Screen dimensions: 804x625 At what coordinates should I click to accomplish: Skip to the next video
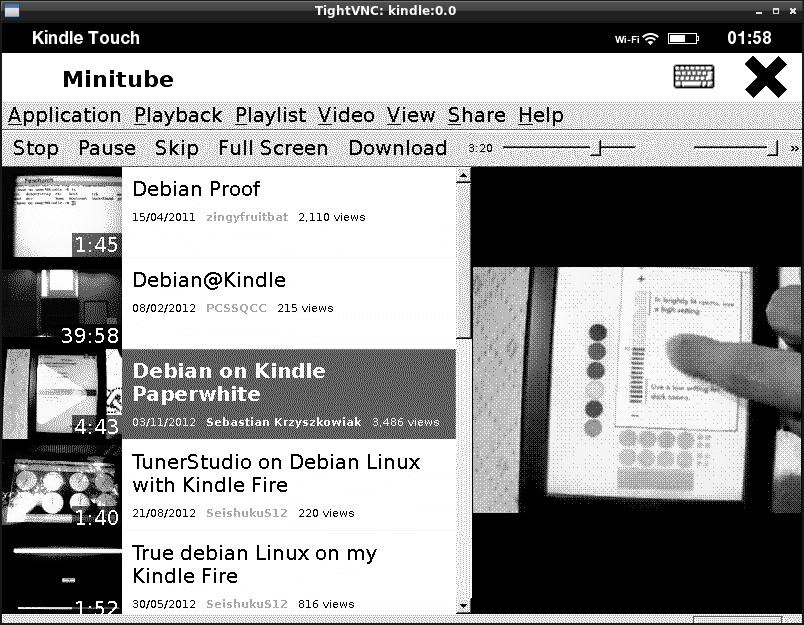[x=177, y=148]
